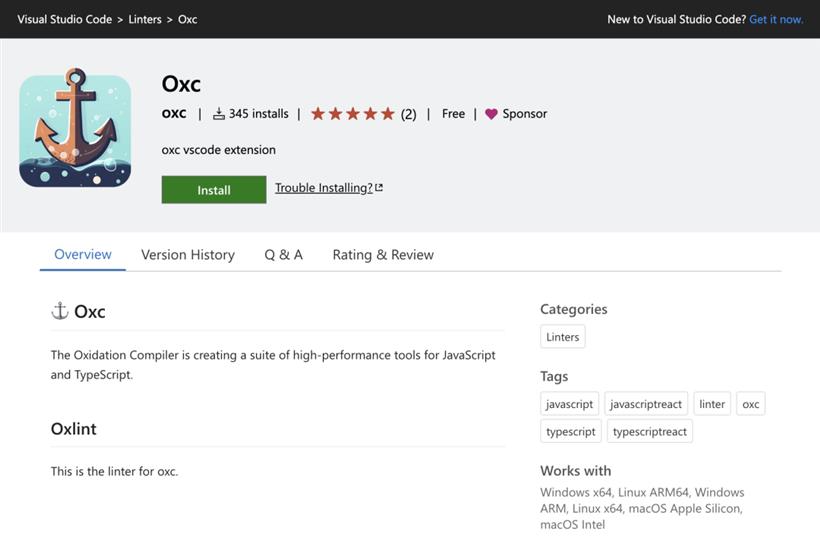Install the Oxc extension
Viewport: 820px width, 536px height.
click(x=214, y=190)
